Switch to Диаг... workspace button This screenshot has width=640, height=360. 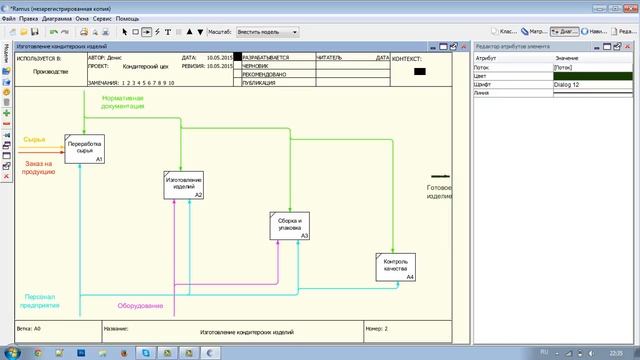tap(564, 31)
